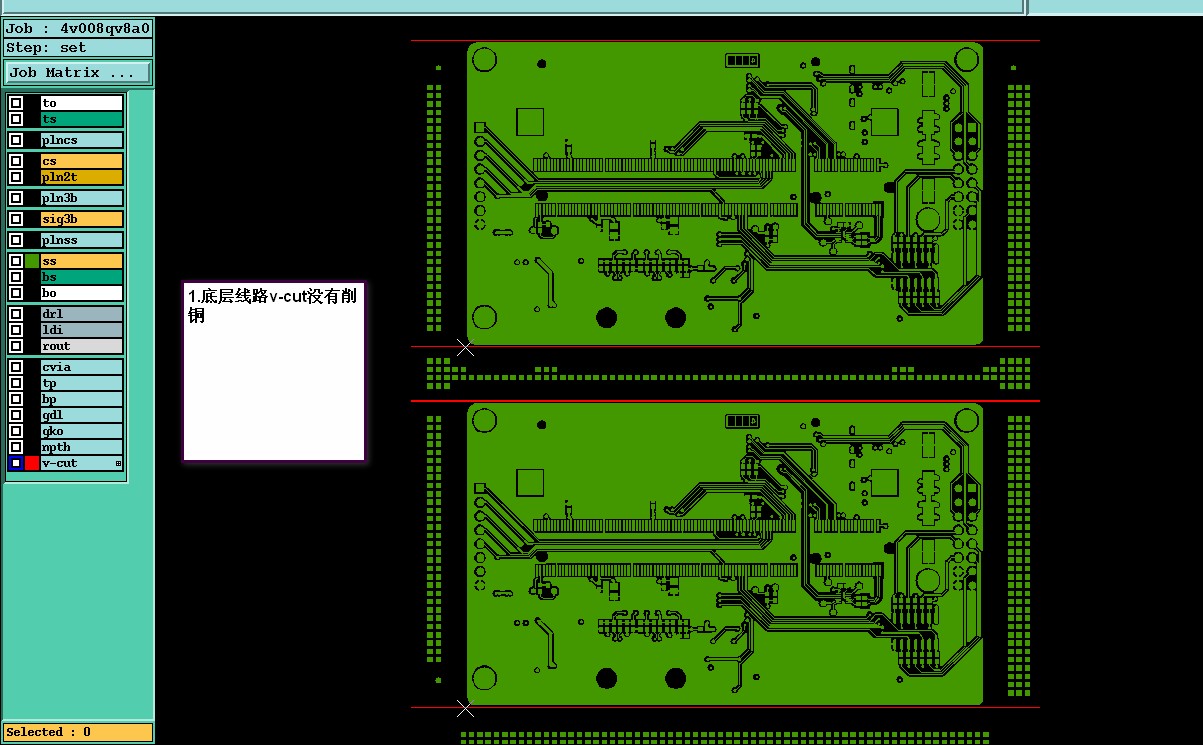
Task: Expand the small icon on v-cut row
Action: click(118, 463)
